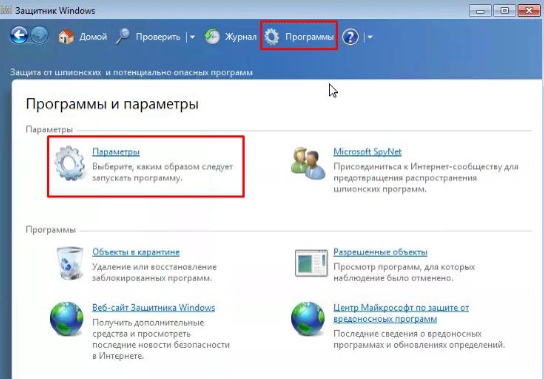Click the gear icon for Программы

[x=272, y=36]
